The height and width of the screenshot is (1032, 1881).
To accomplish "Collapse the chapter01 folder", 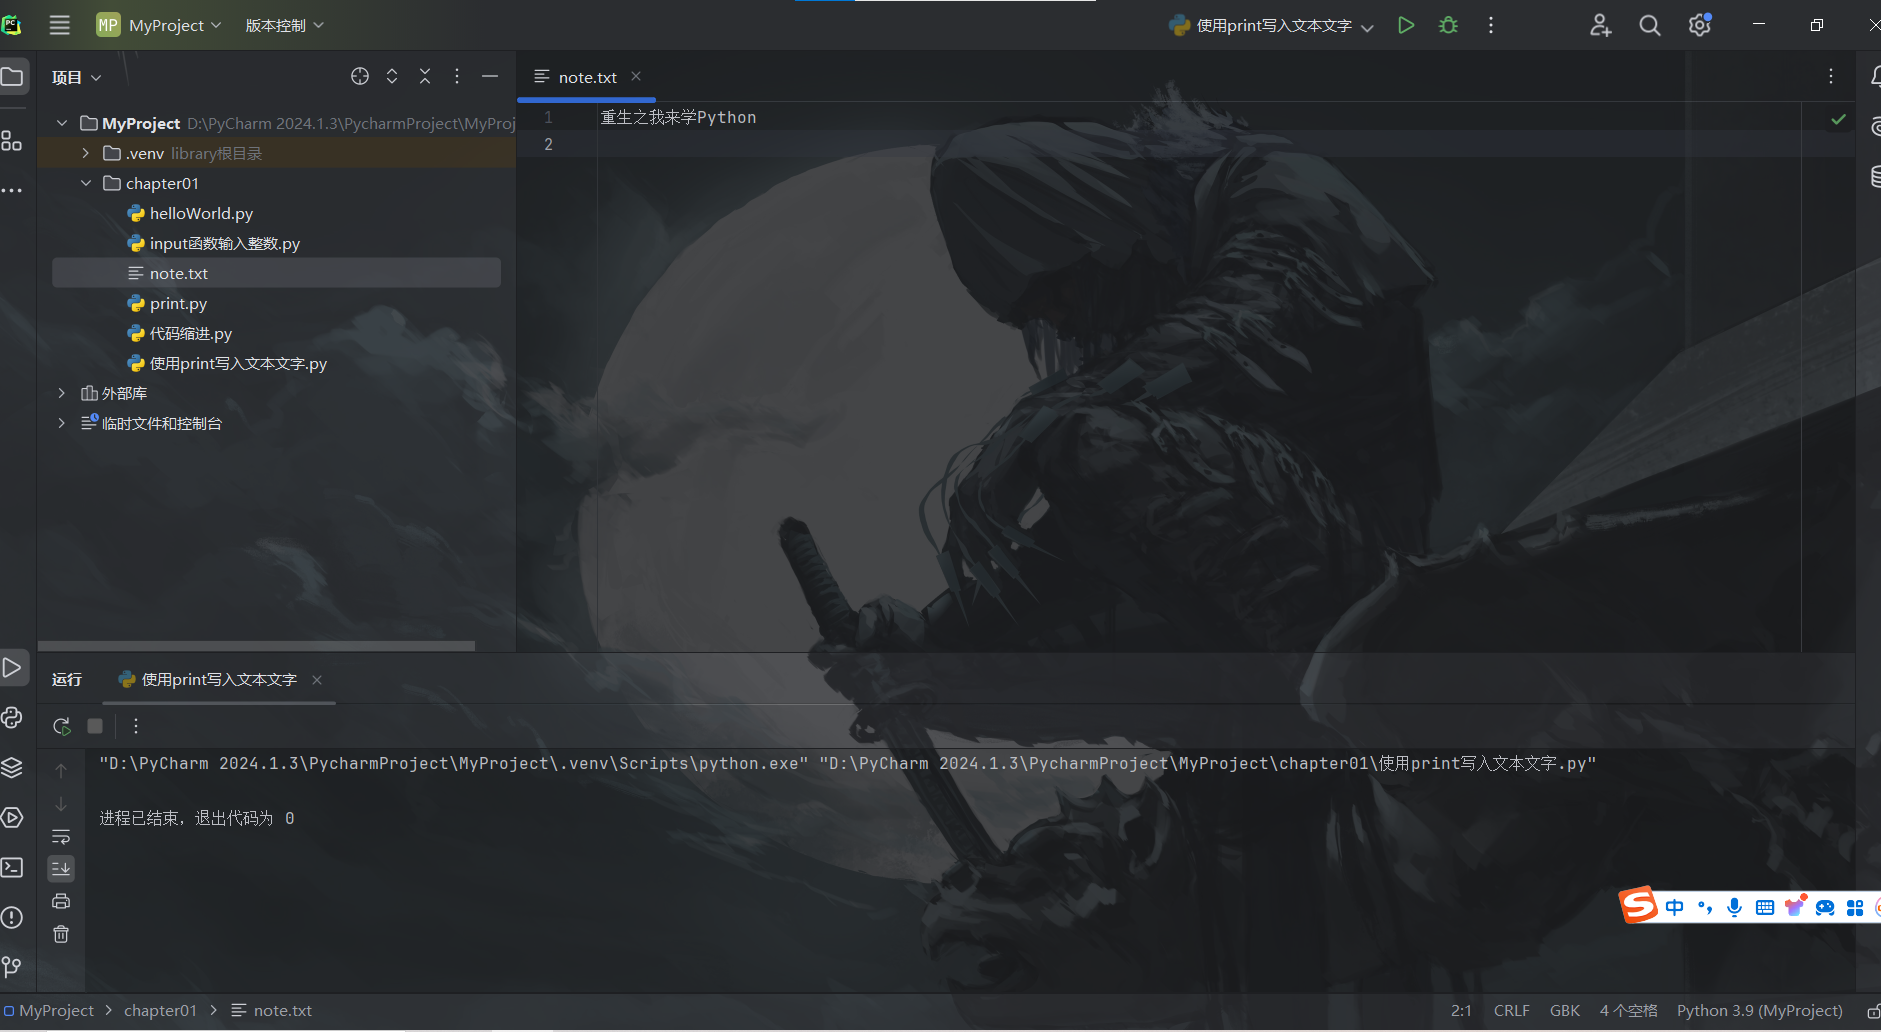I will coord(85,183).
